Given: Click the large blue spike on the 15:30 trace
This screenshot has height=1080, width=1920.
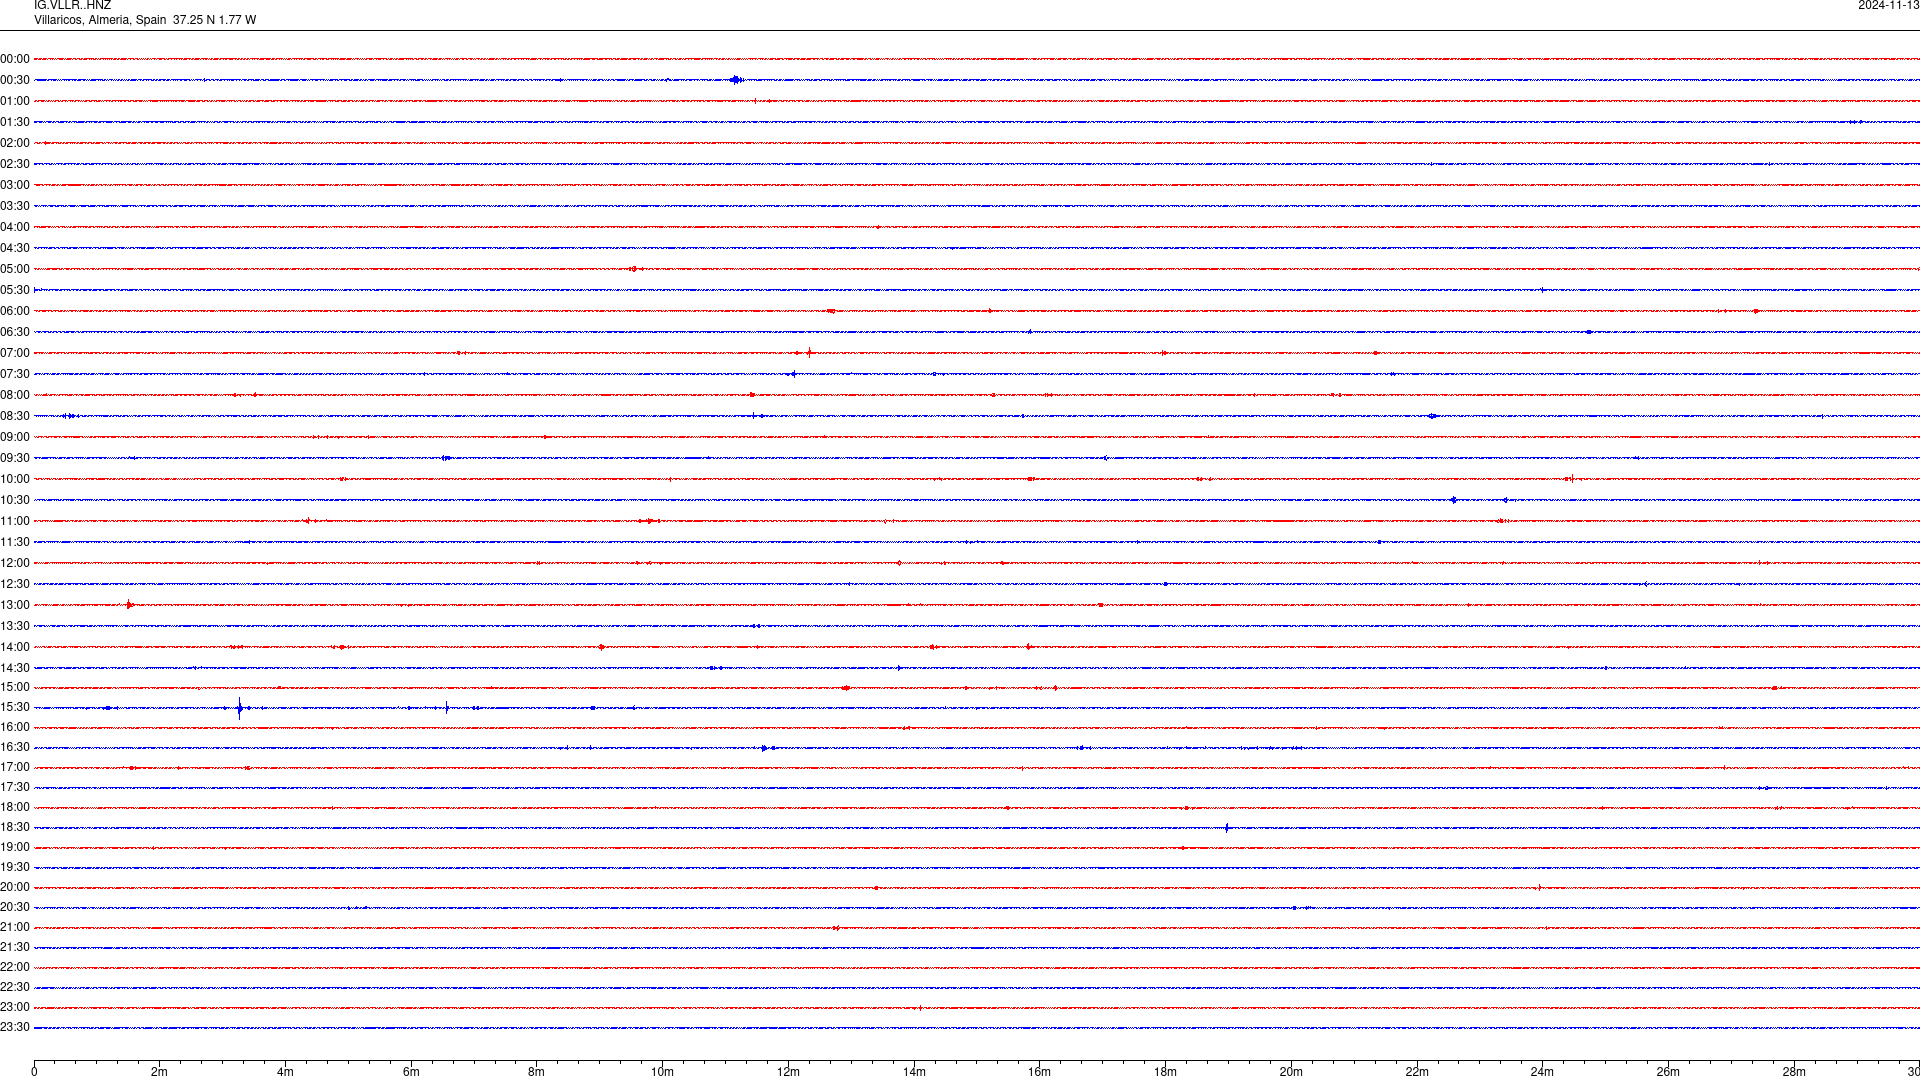Looking at the screenshot, I should click(239, 708).
